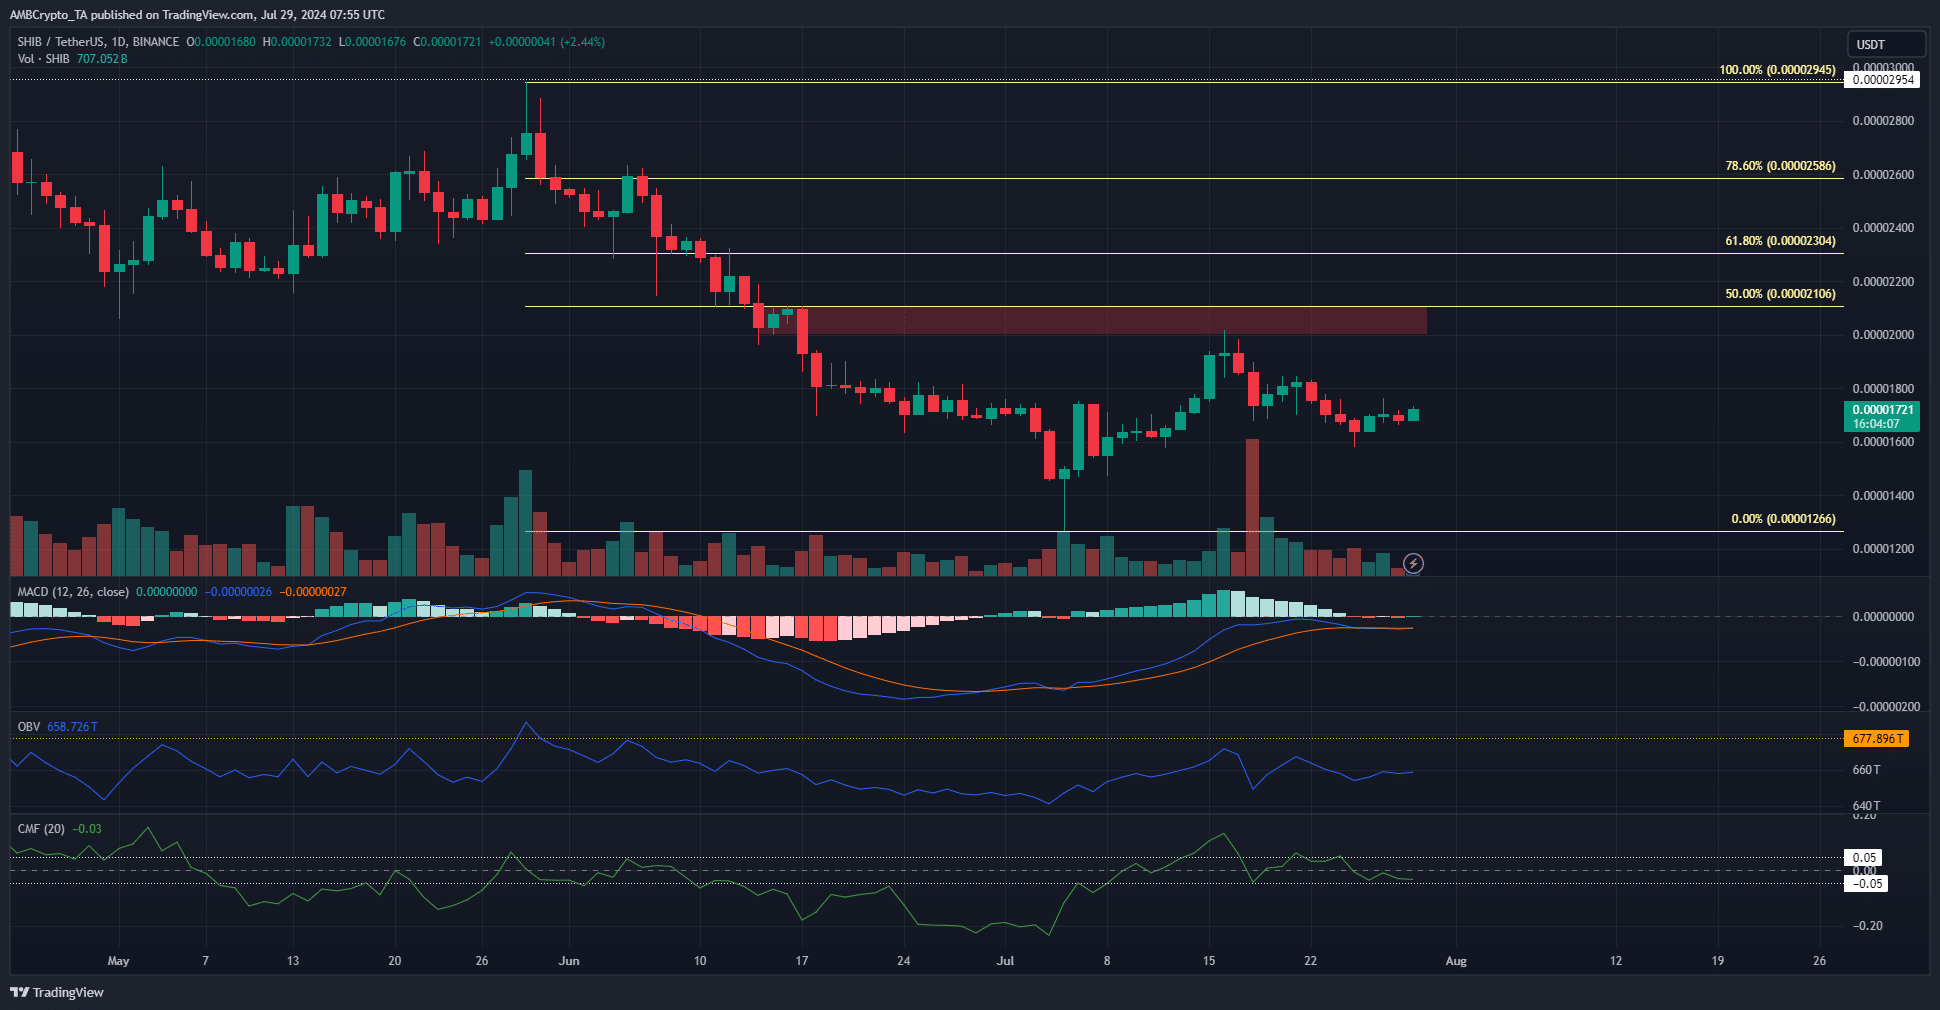The image size is (1940, 1010).
Task: Click the 61.80% (0.00002304) Fibonacci label
Action: pos(1780,241)
